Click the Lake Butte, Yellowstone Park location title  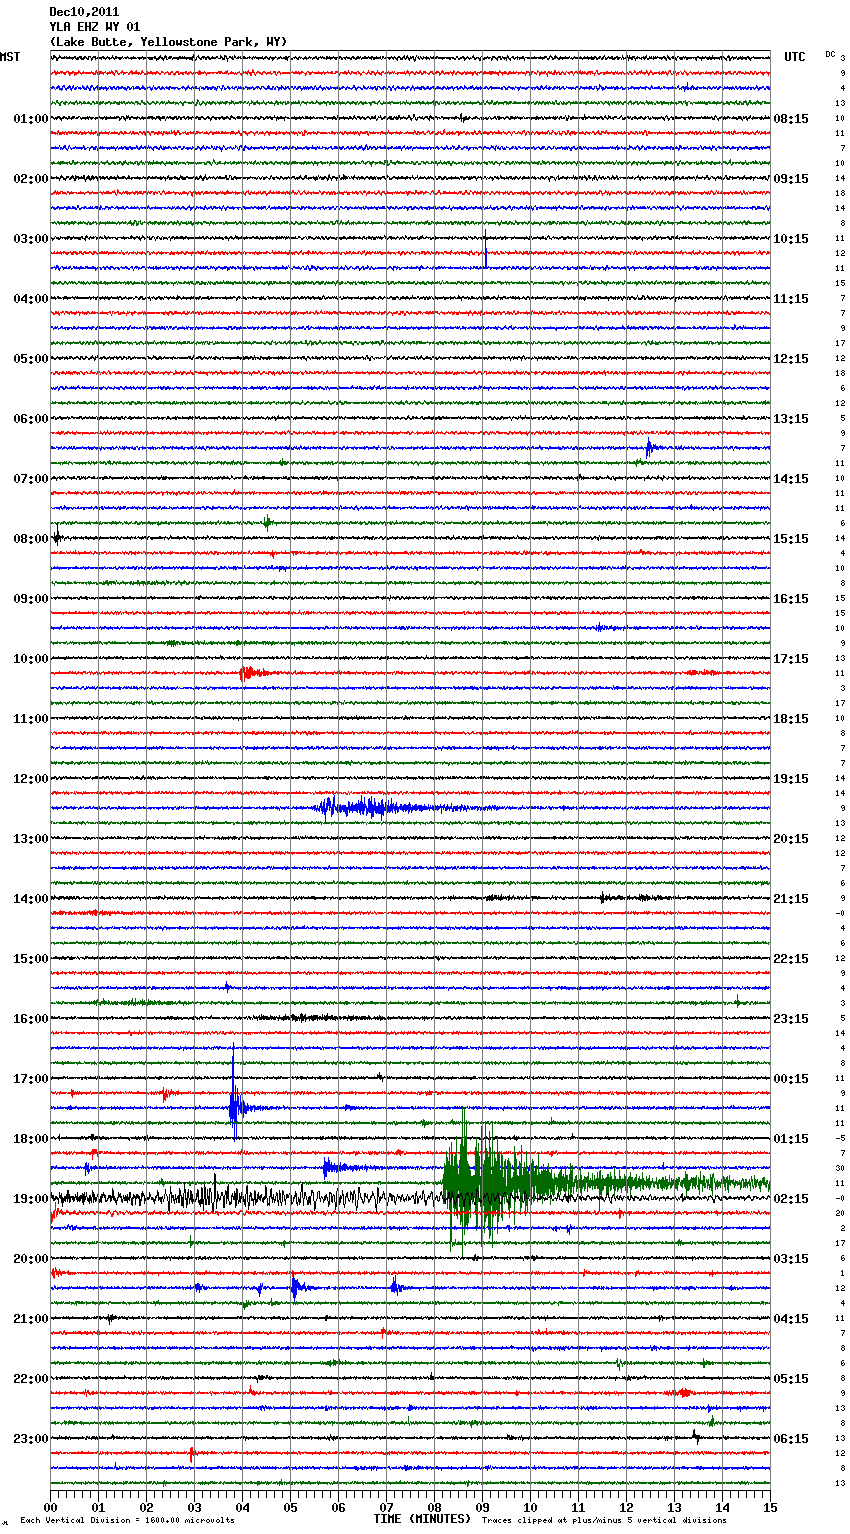(168, 42)
